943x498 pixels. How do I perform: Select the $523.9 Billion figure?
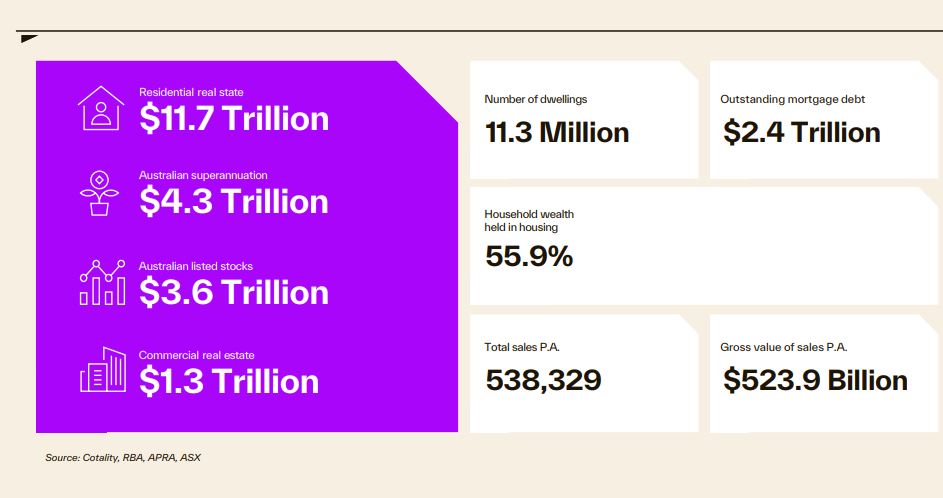pos(815,381)
